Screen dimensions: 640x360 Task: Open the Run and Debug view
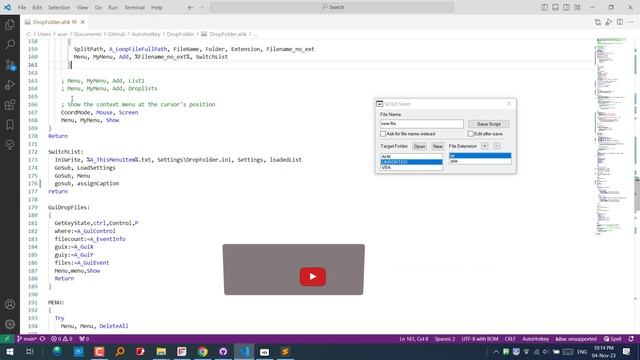click(x=10, y=84)
